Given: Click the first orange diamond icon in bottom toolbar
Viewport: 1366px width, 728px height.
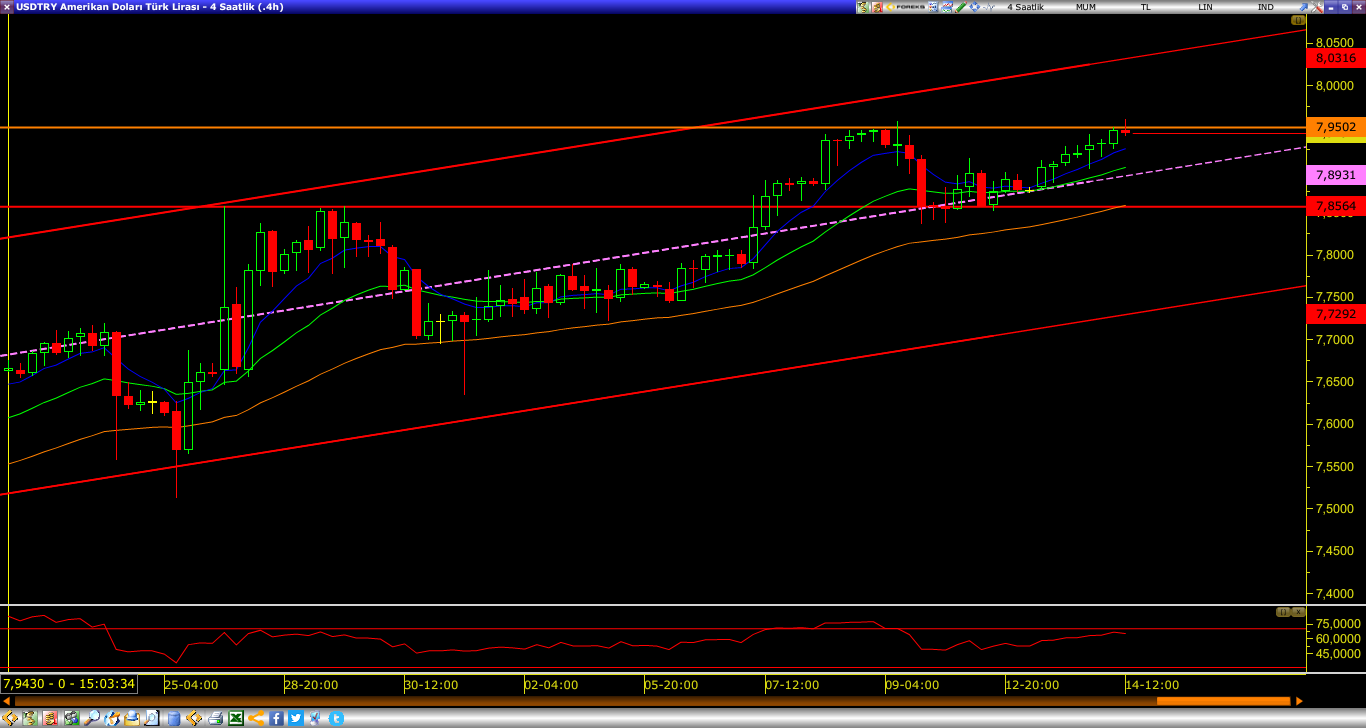Looking at the screenshot, I should [9, 718].
